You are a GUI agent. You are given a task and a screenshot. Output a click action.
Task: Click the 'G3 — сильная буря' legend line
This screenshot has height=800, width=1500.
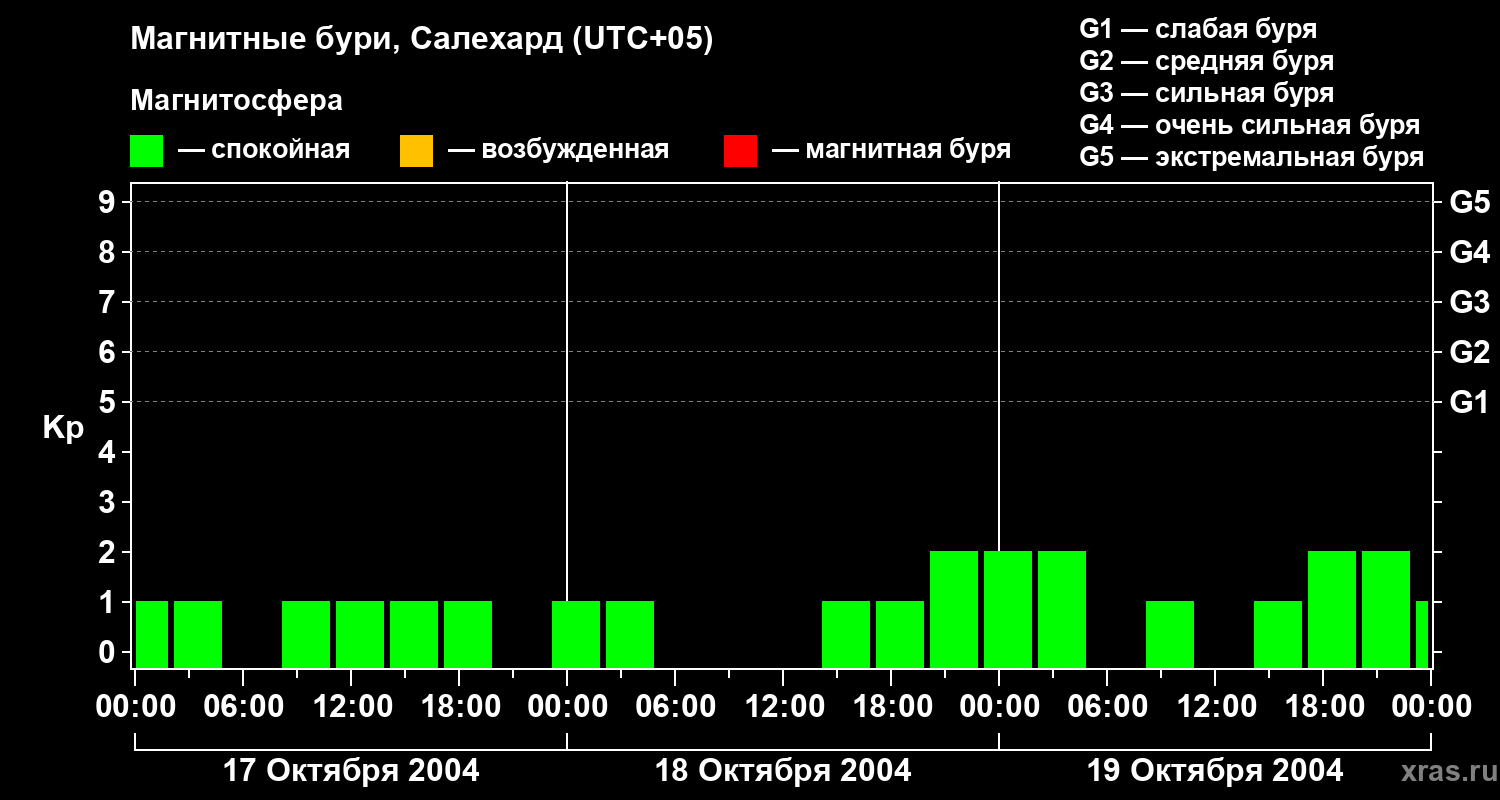[x=1206, y=93]
